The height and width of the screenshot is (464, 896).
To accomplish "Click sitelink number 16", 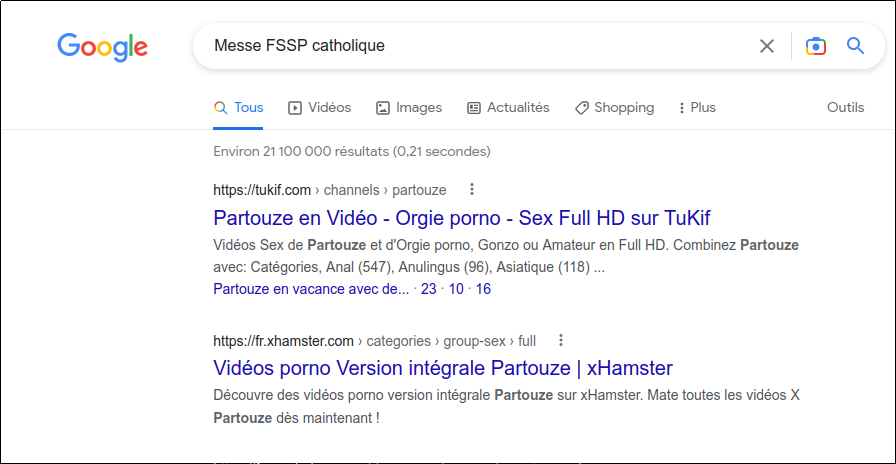I will coord(483,289).
